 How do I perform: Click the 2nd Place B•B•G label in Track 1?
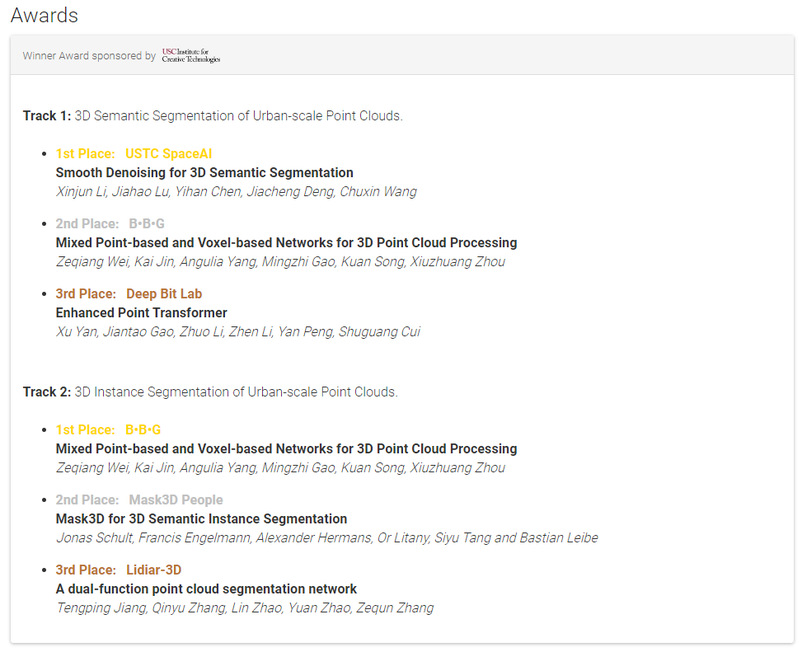(x=111, y=224)
